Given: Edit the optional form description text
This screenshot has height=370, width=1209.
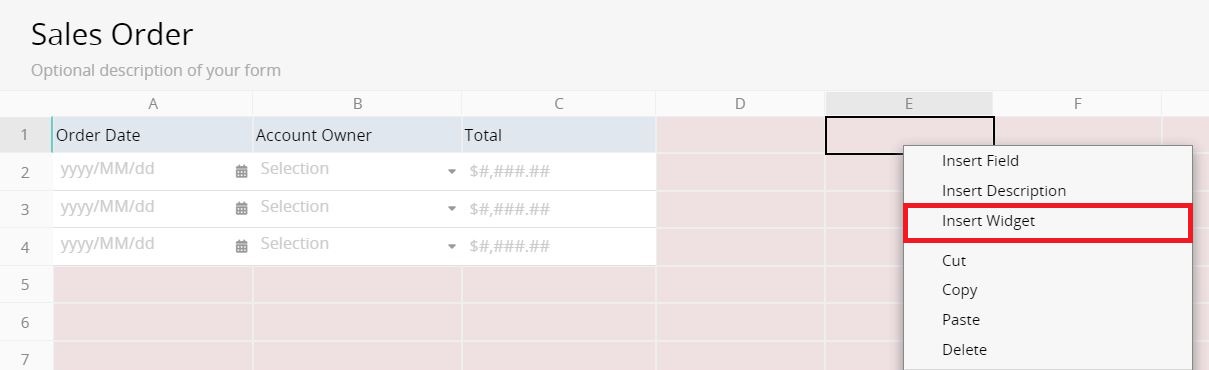Looking at the screenshot, I should 156,71.
